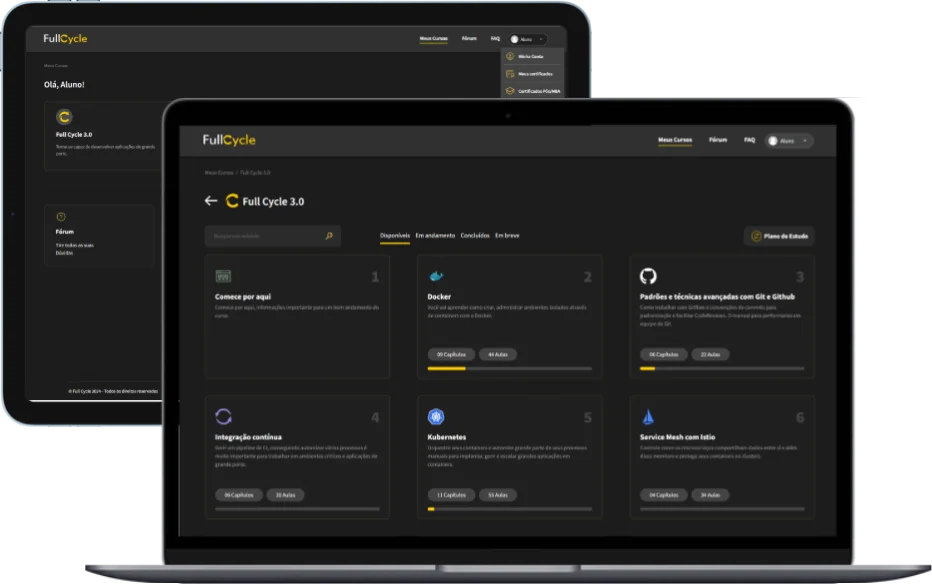The image size is (932, 584).
Task: Click the Integração contínua progress bar
Action: pos(297,509)
